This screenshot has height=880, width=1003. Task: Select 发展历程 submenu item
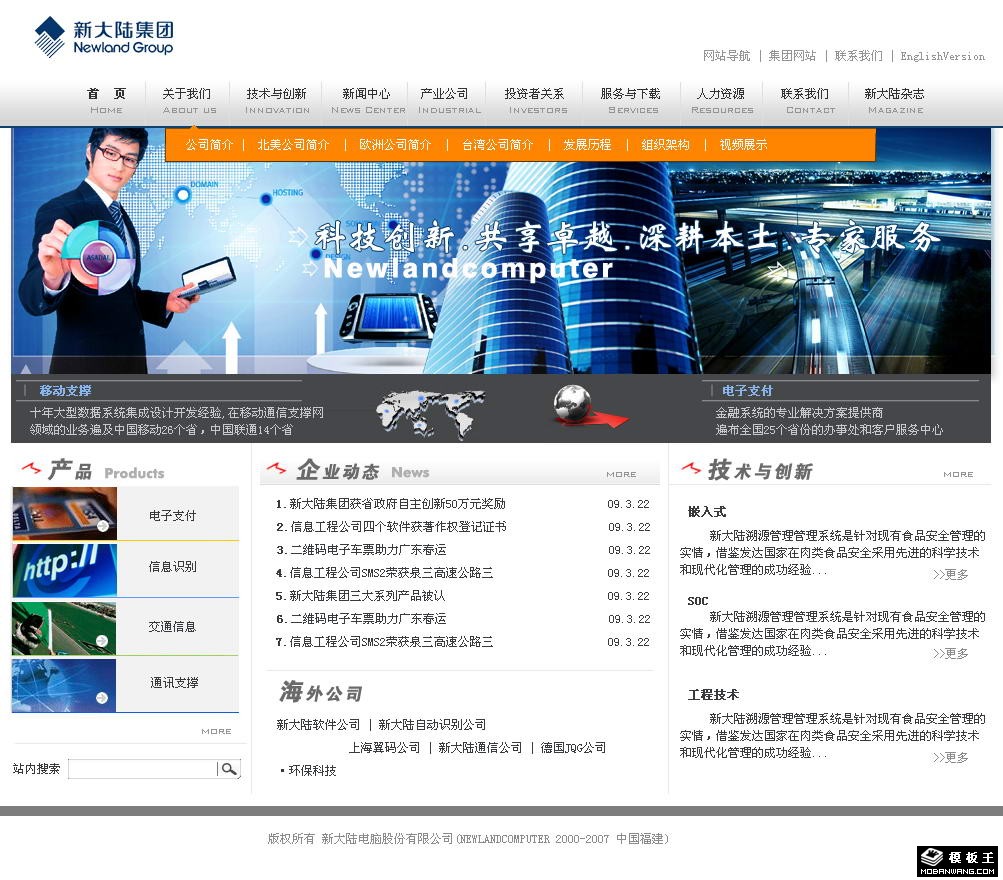coord(587,145)
